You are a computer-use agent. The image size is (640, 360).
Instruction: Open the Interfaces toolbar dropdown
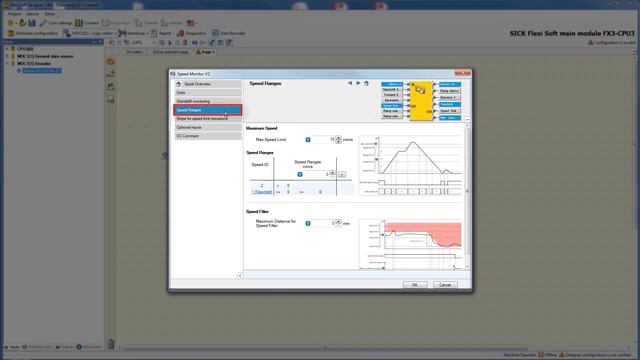[x=133, y=33]
